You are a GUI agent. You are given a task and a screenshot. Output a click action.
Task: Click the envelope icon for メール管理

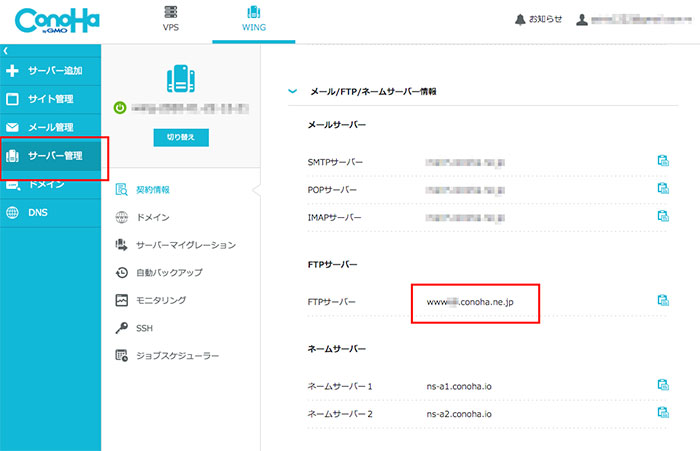click(12, 127)
